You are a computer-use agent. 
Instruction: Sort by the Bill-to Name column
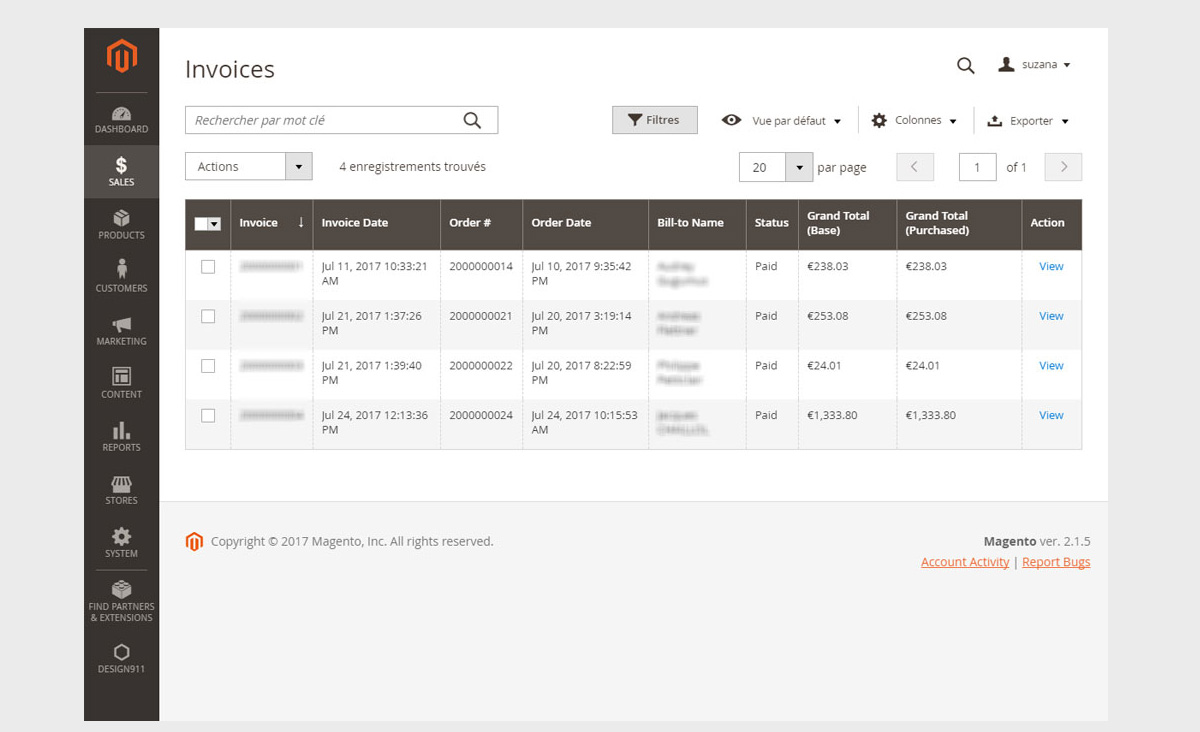(697, 223)
